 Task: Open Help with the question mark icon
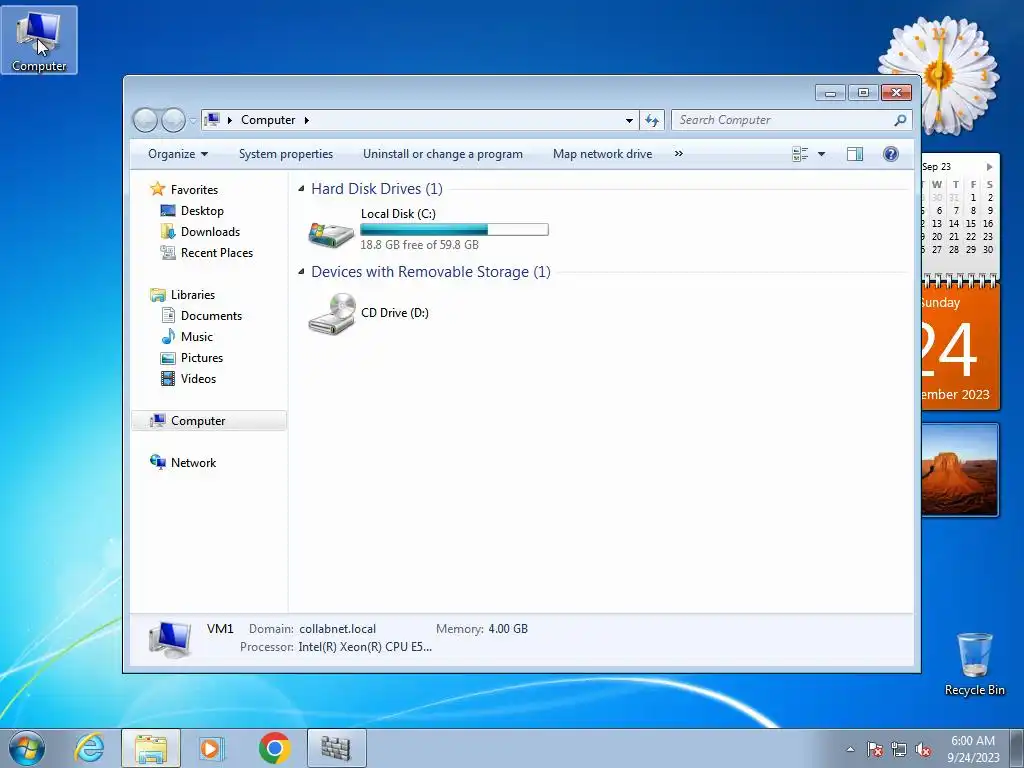(890, 154)
